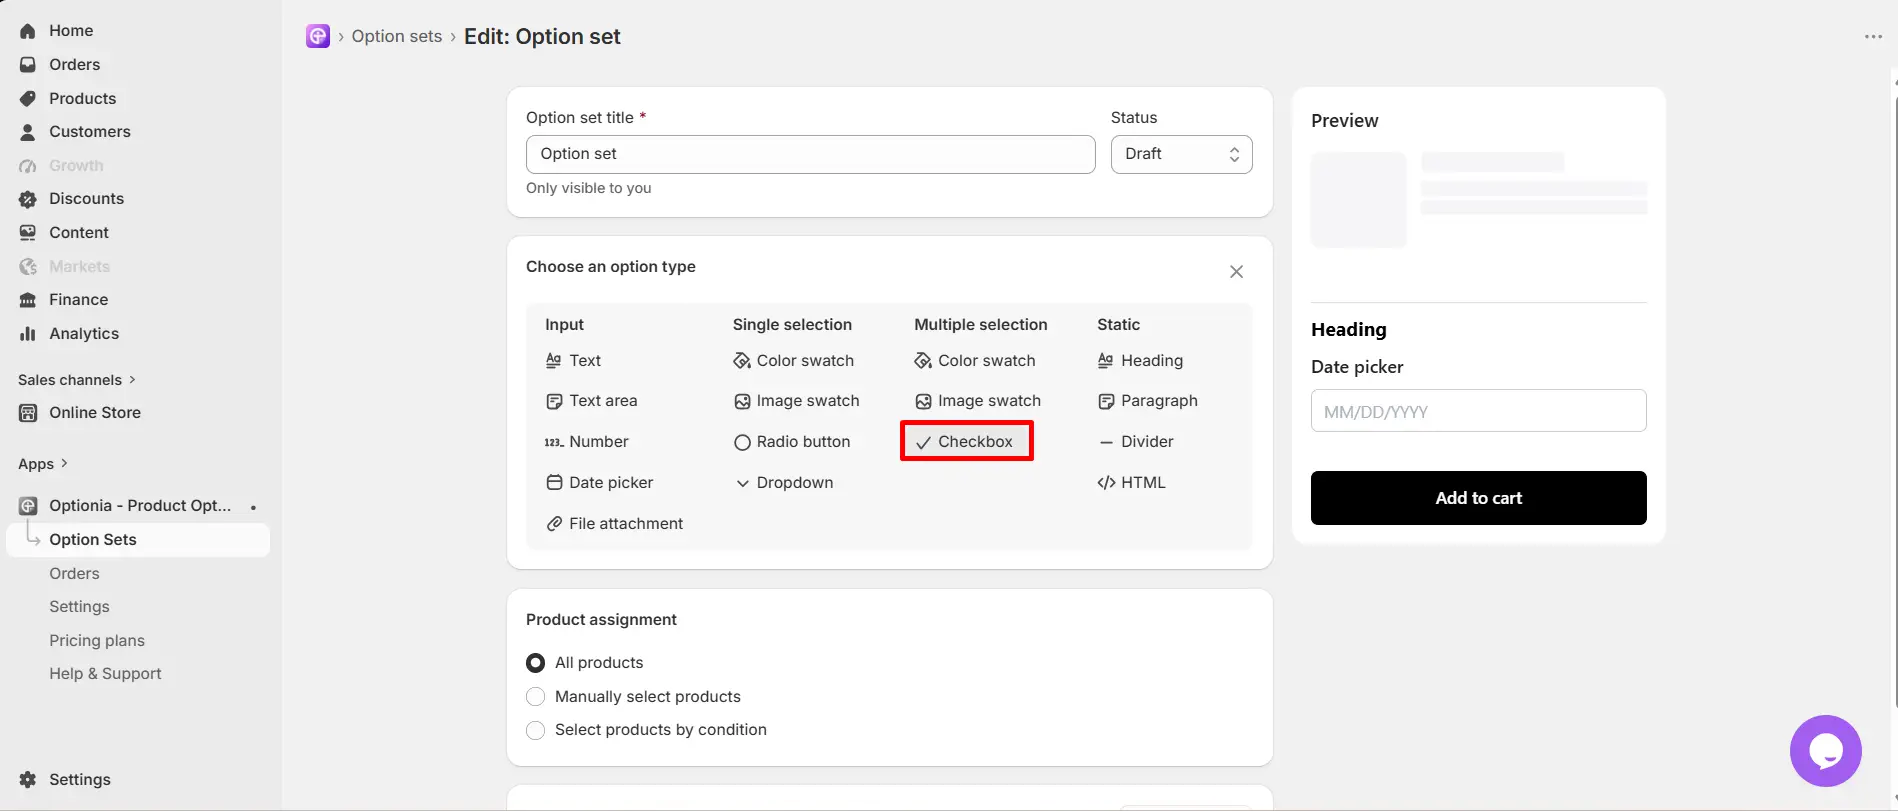Screen dimensions: 1898x811
Task: Open Products from the sidebar
Action: [x=82, y=98]
